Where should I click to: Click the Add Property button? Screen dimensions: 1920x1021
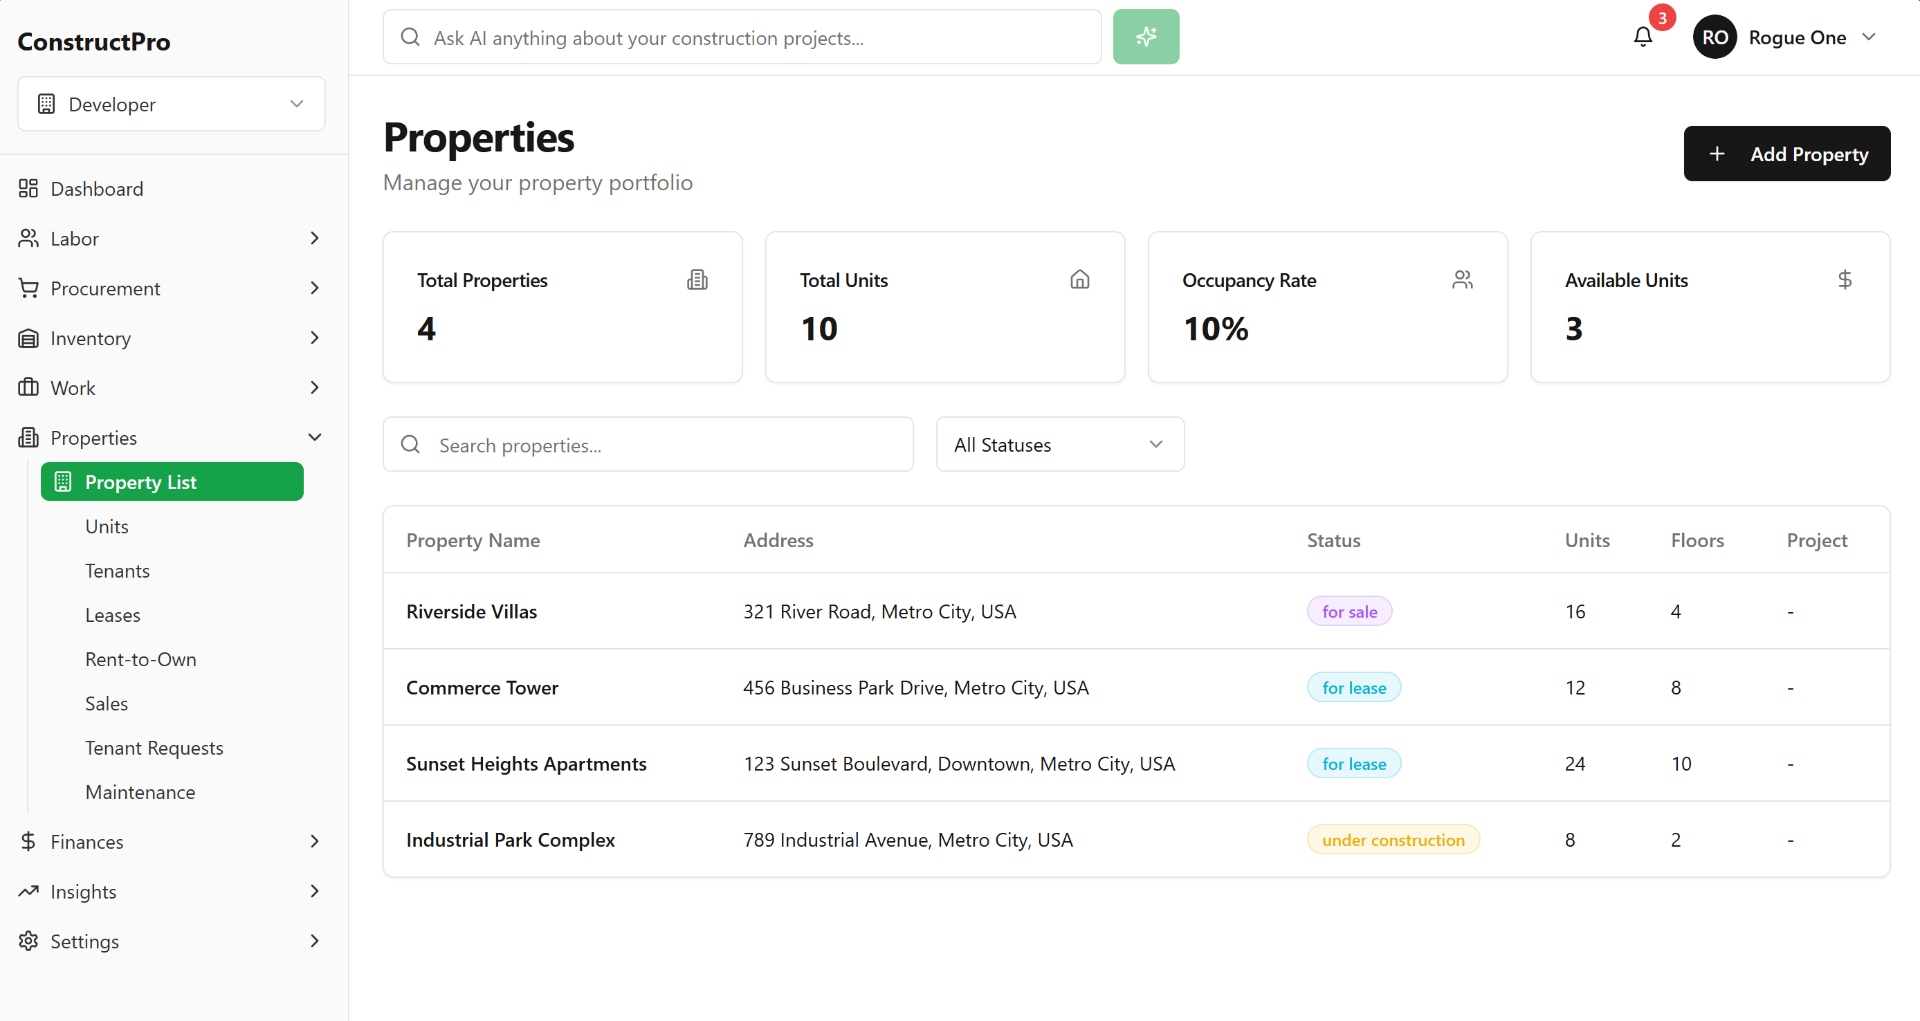[x=1786, y=154]
